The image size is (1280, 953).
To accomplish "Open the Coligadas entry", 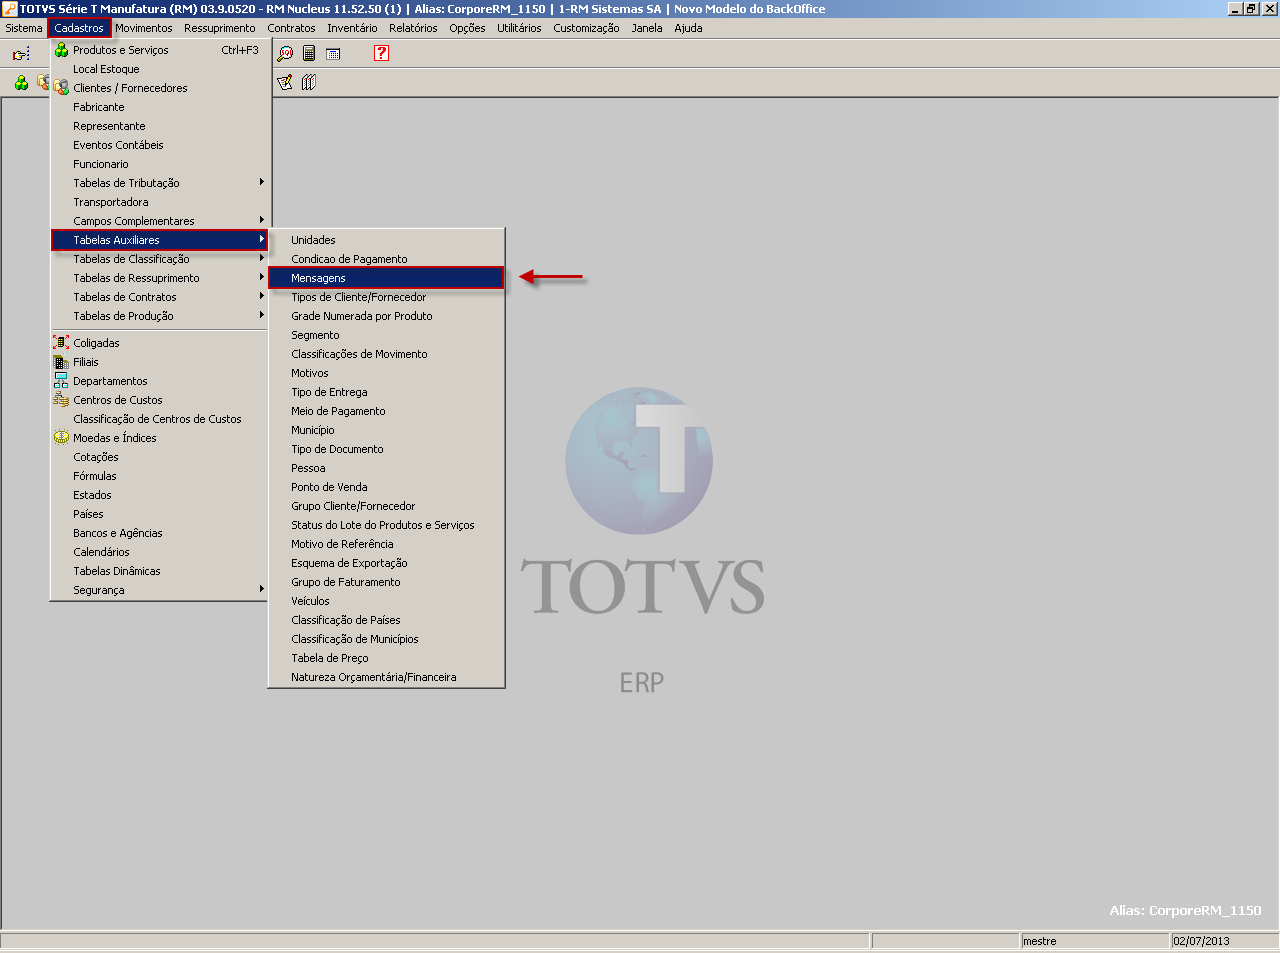I will coord(161,343).
